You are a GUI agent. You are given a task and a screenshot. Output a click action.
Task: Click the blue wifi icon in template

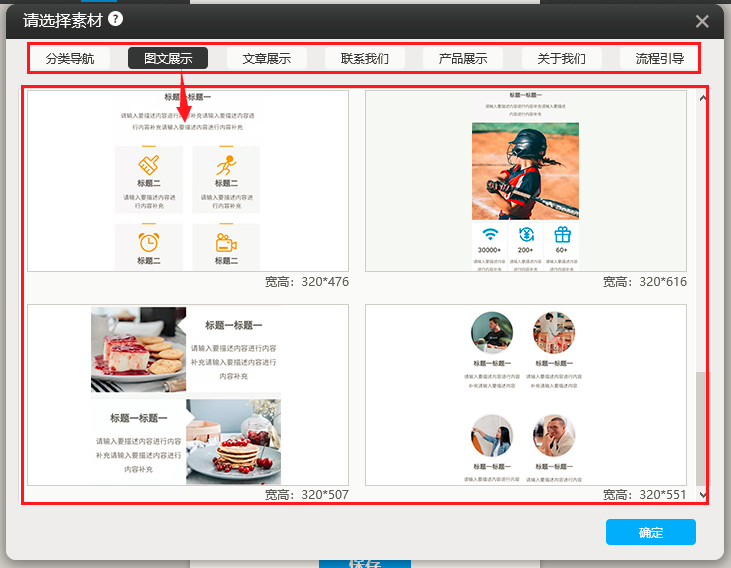tap(490, 235)
